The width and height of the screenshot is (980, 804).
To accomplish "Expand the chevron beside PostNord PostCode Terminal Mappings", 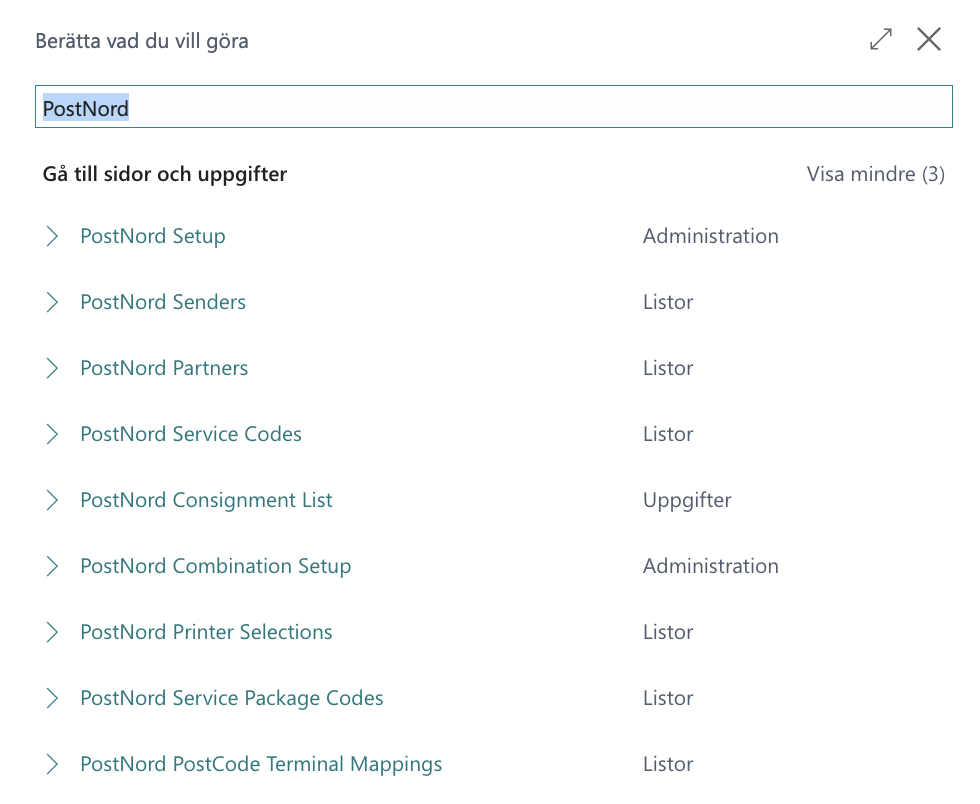I will [52, 765].
